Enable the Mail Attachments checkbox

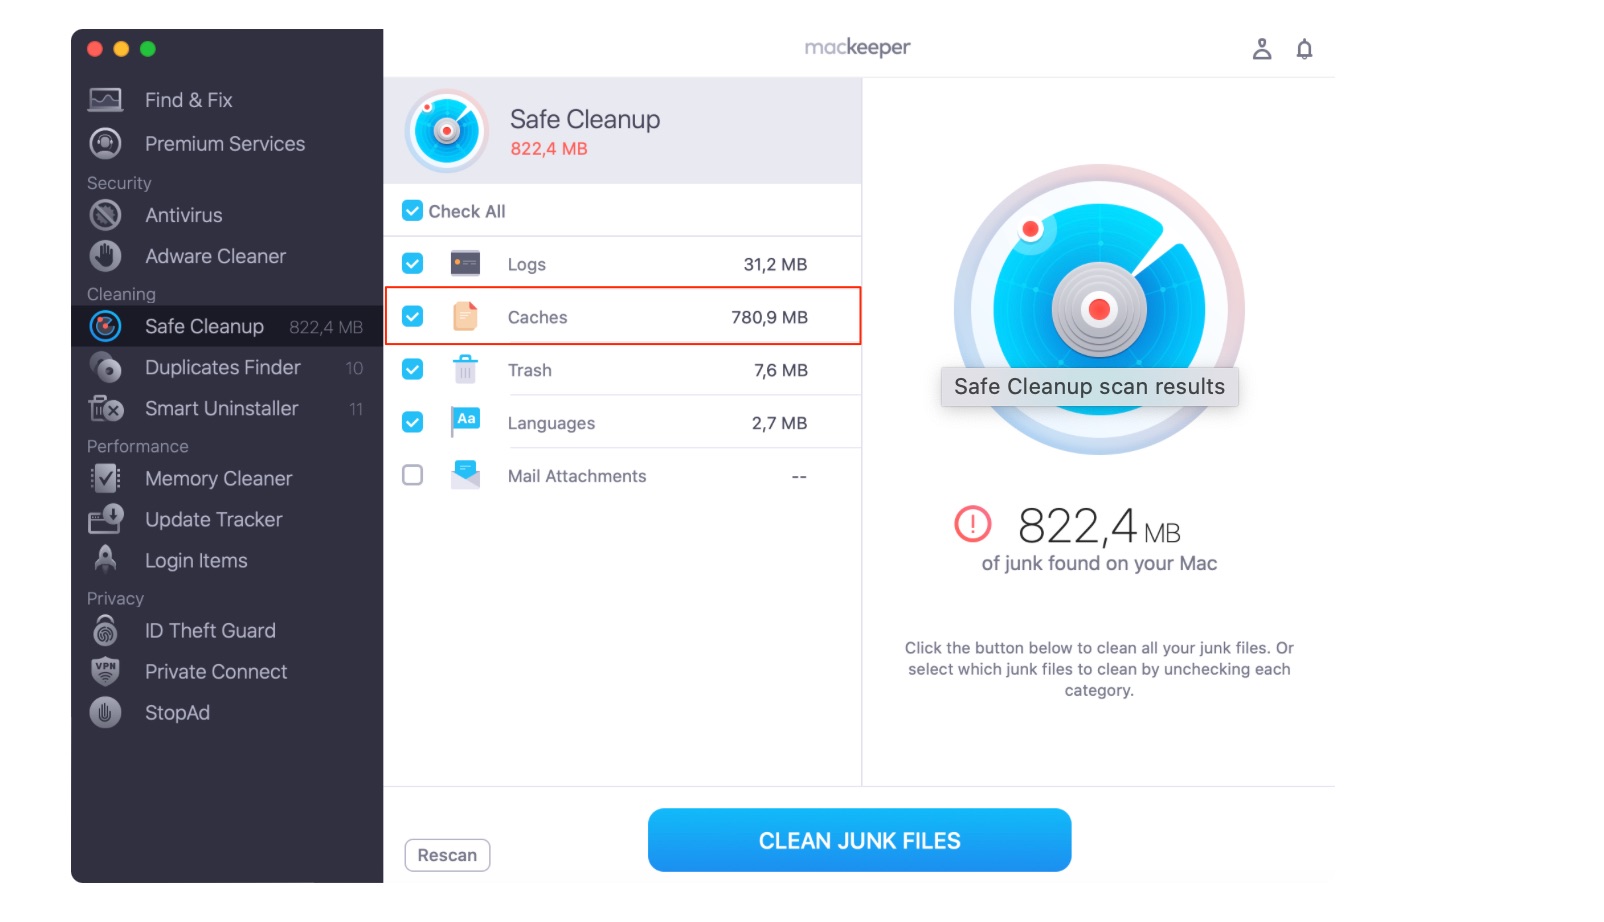[412, 475]
